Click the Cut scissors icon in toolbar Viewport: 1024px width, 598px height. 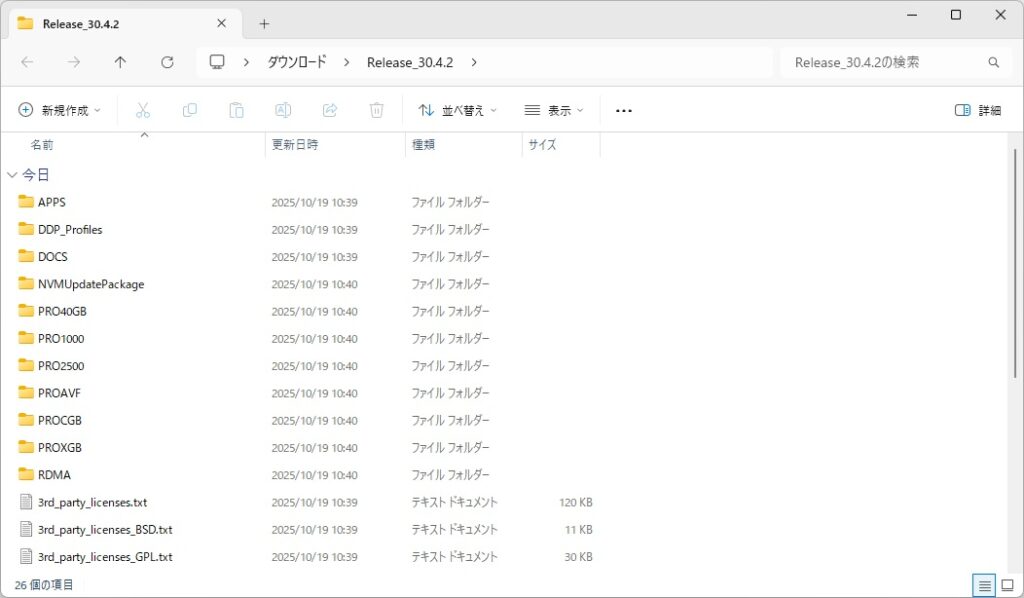tap(143, 110)
